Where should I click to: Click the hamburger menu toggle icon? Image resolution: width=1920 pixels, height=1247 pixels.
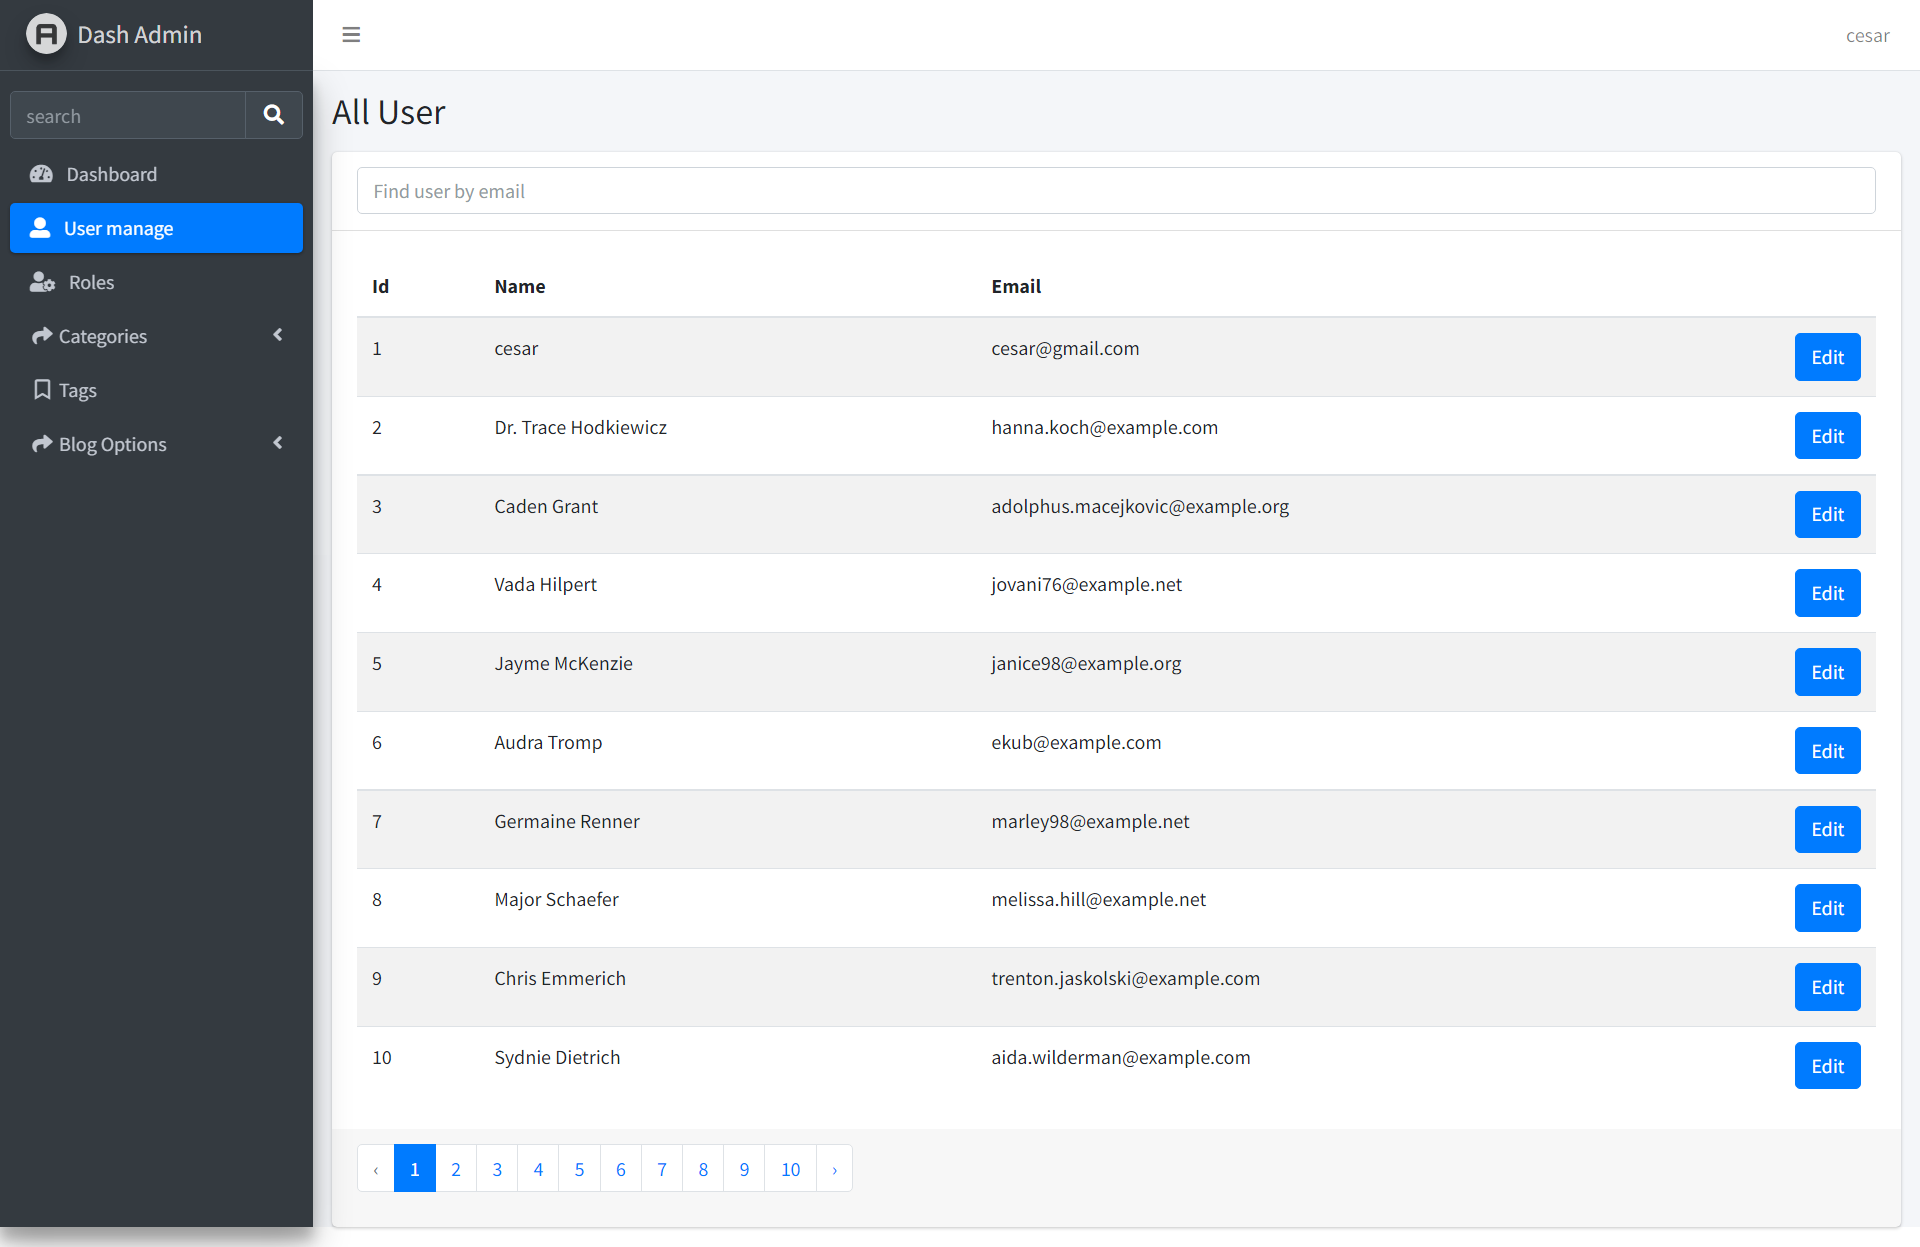click(x=351, y=35)
